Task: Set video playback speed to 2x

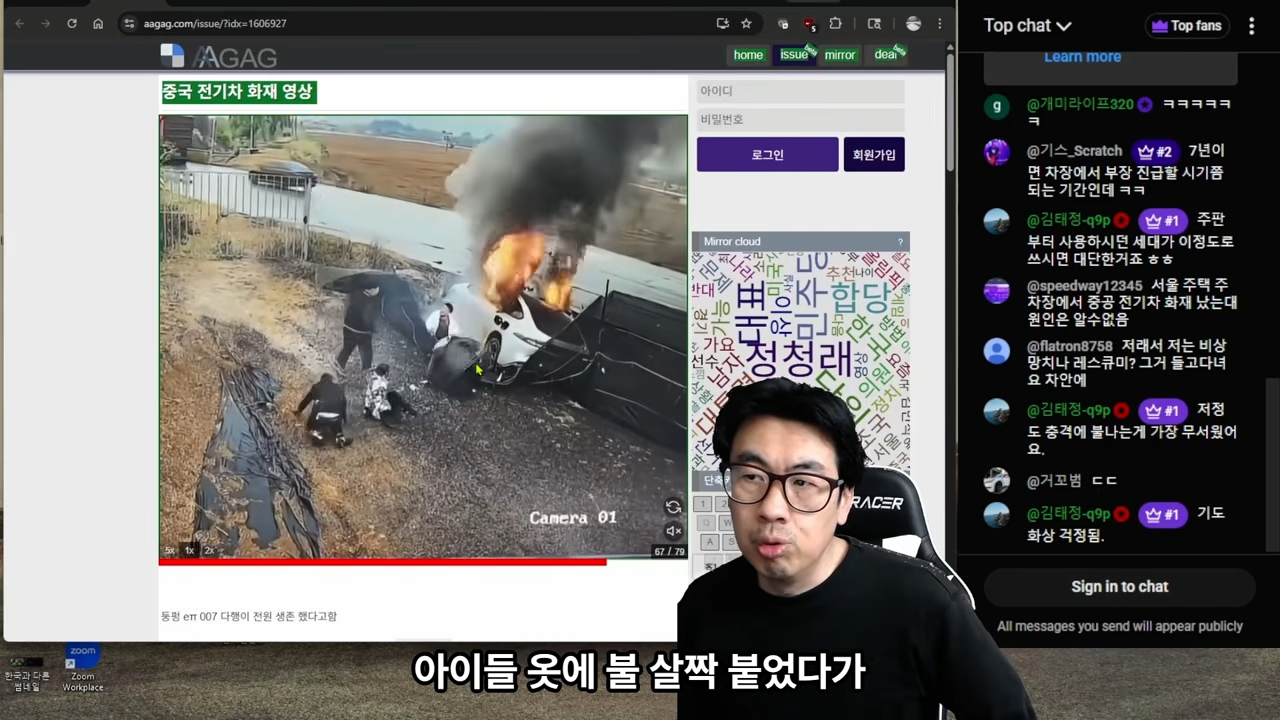Action: pos(209,551)
